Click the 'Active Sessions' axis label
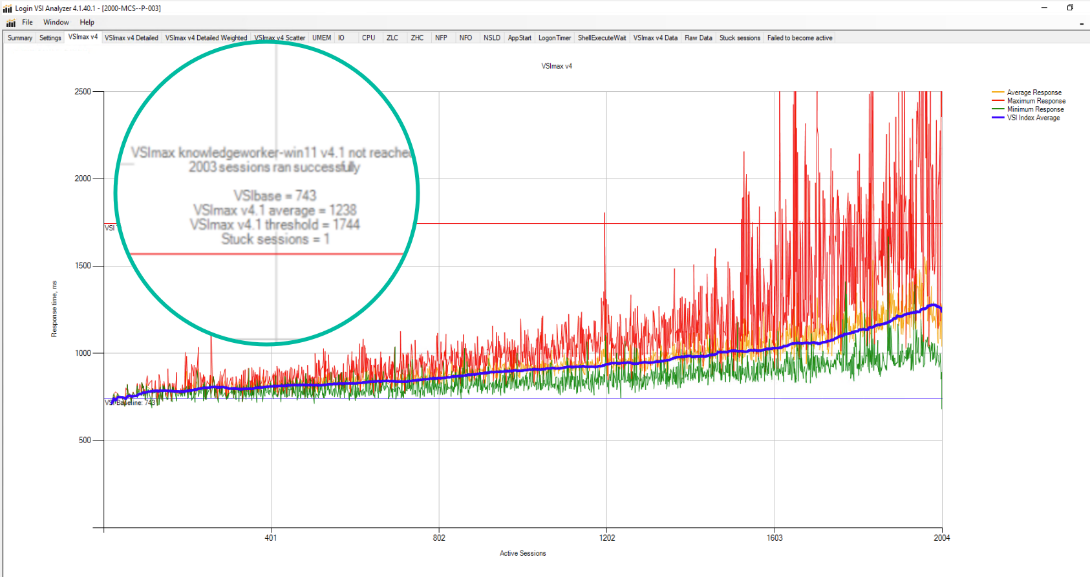The height and width of the screenshot is (577, 1090). 523,553
